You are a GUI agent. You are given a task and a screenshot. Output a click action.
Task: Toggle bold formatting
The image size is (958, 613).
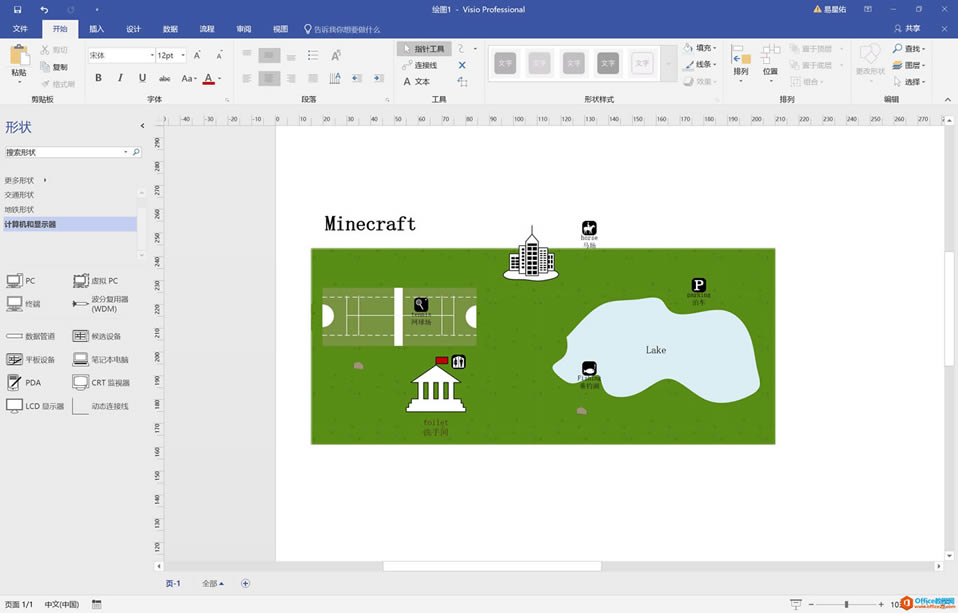point(98,78)
